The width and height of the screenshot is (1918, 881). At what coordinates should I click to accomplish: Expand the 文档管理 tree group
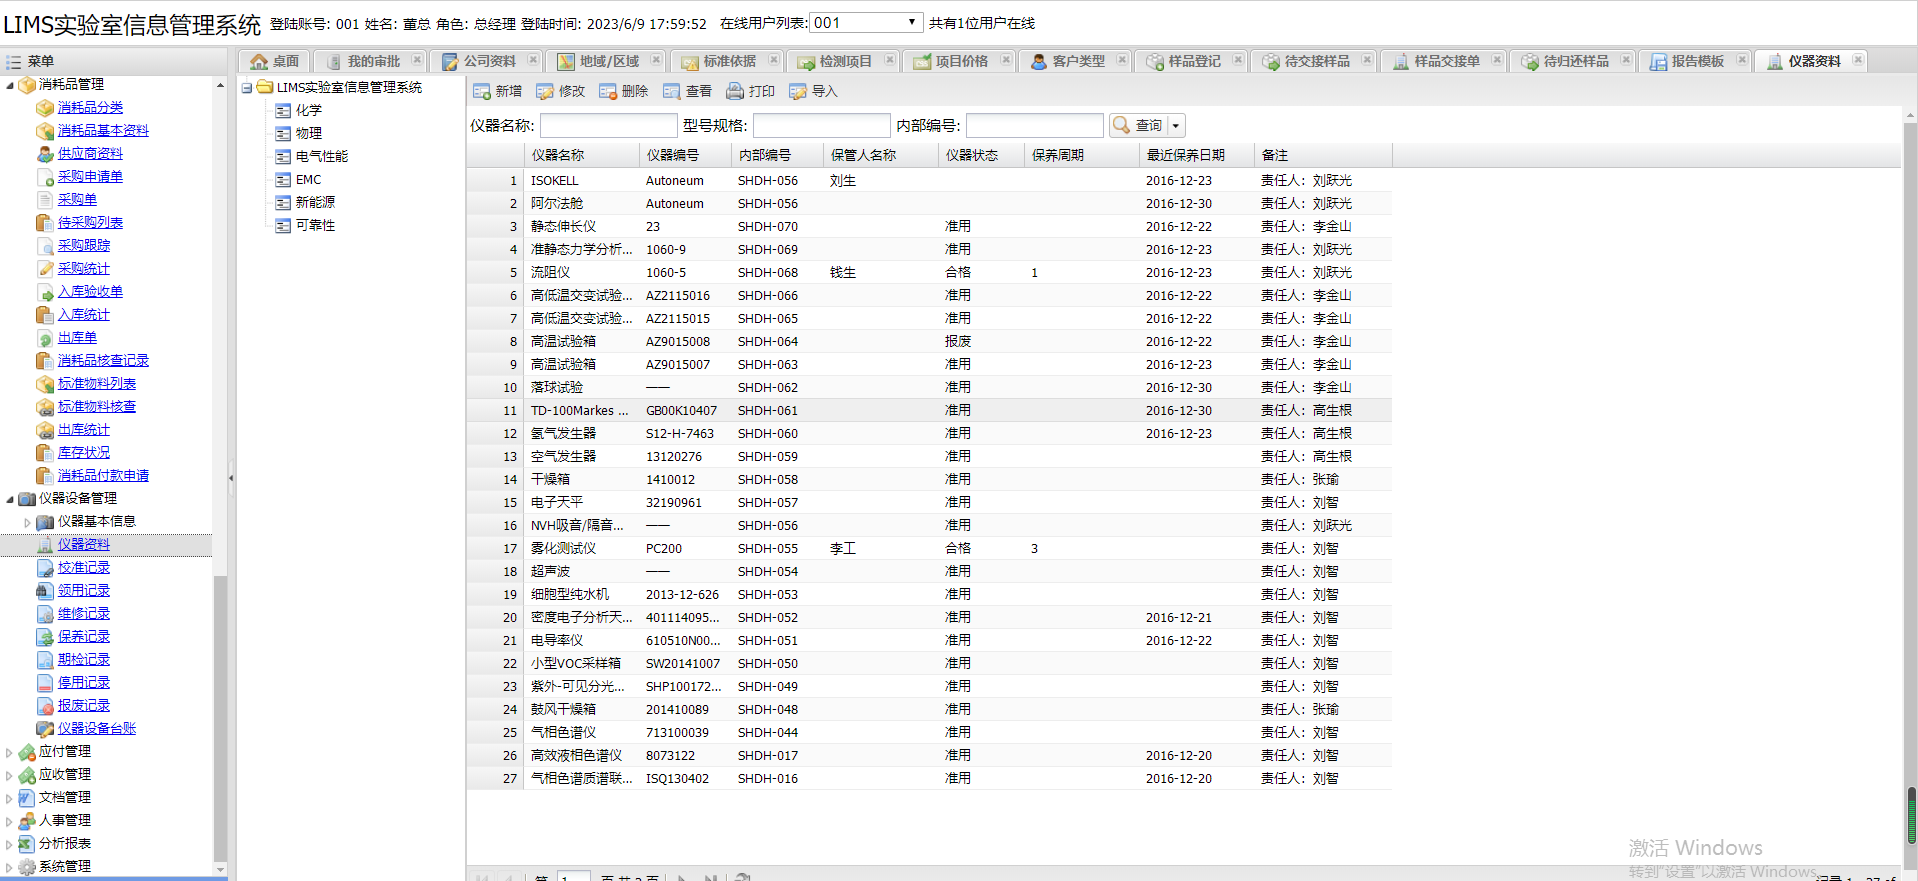10,798
